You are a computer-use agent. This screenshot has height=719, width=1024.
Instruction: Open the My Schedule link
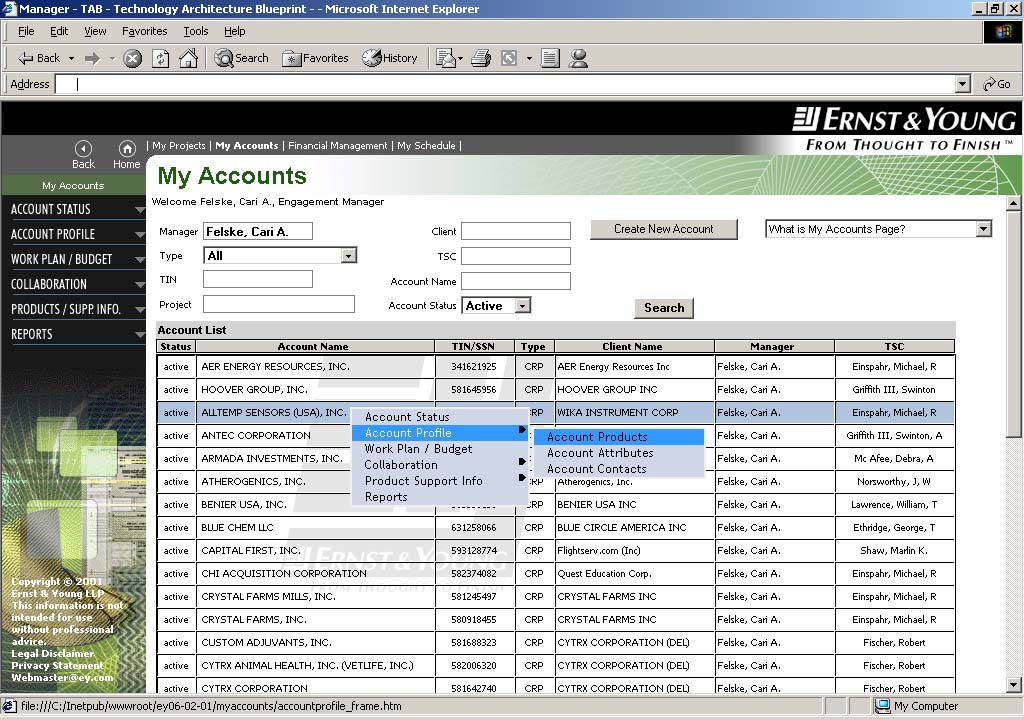pos(426,146)
